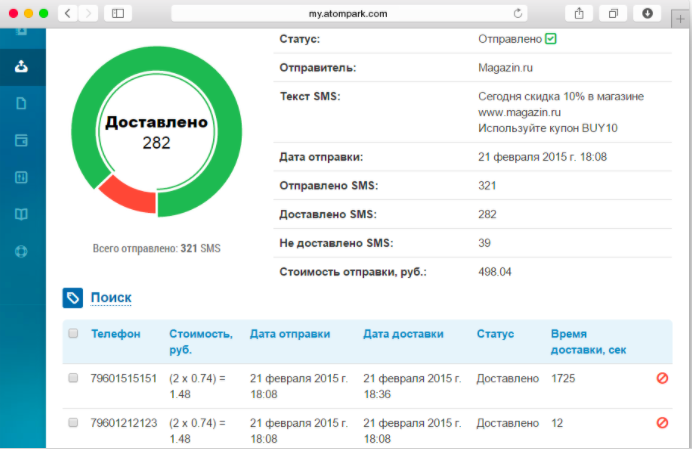Open the Share menu in Safari toolbar
The height and width of the screenshot is (451, 692).
click(579, 13)
